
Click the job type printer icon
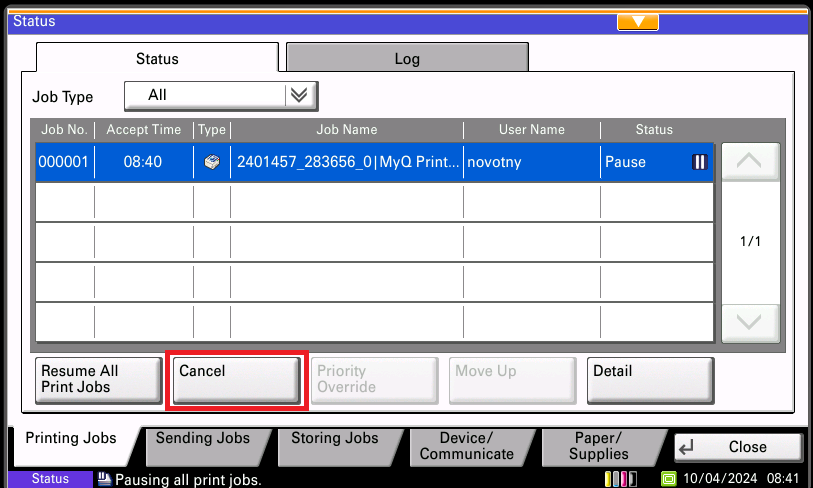pos(211,162)
